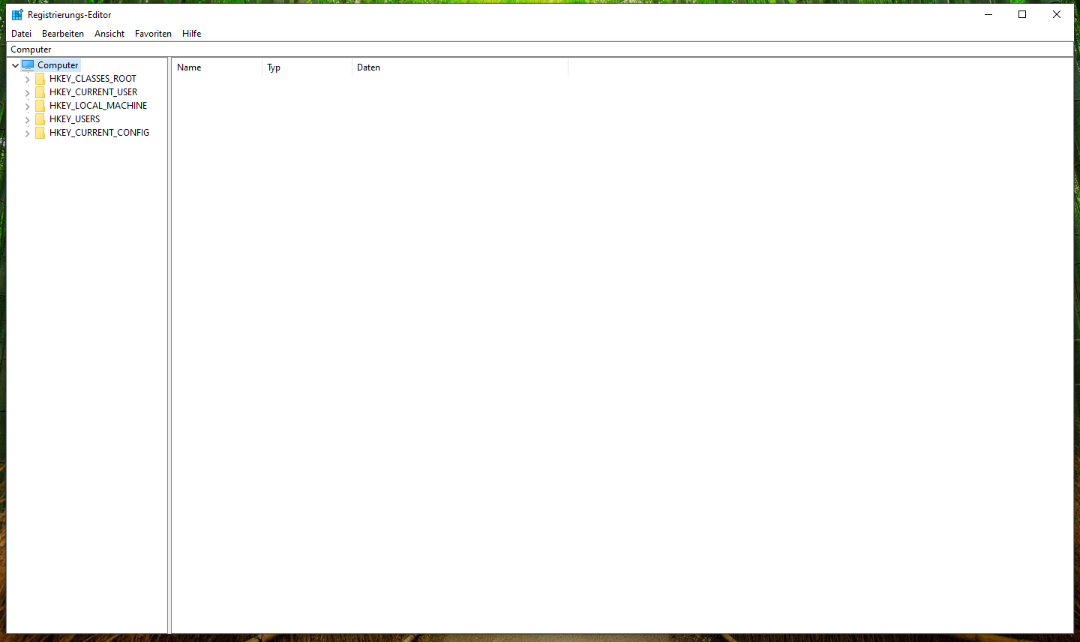Expand HKEY_CLASSES_ROOT in the tree
This screenshot has width=1080, height=642.
(27, 78)
